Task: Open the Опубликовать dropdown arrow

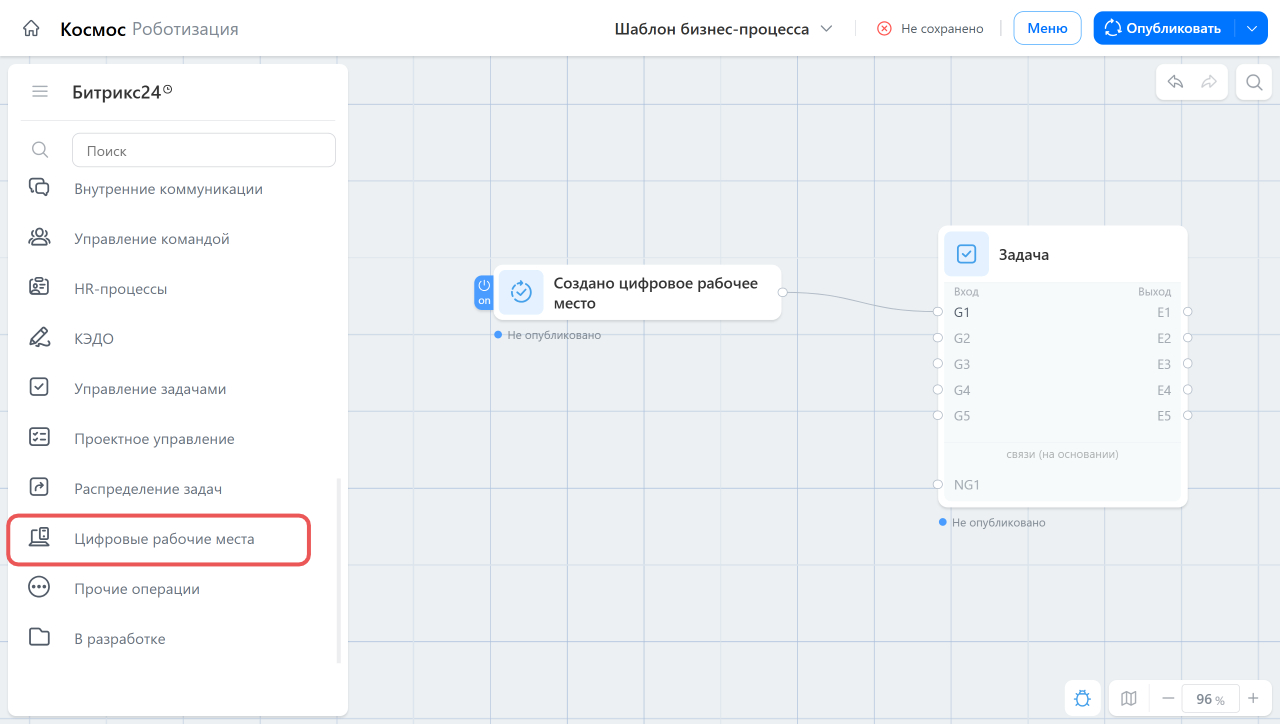Action: click(1252, 28)
